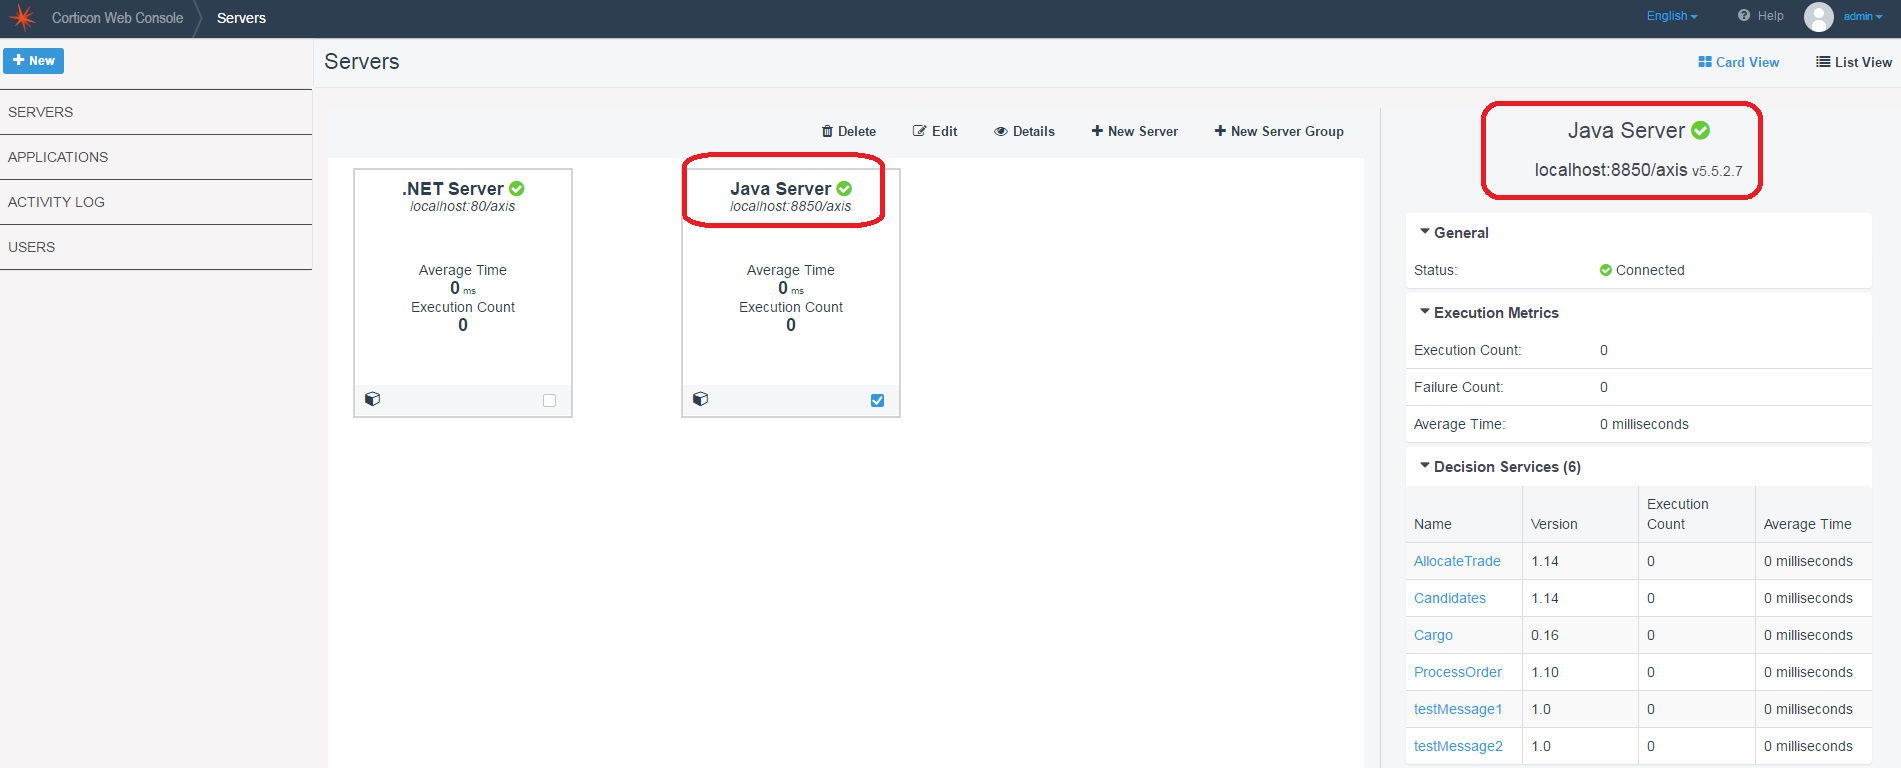The image size is (1901, 768).
Task: Click the Delete trash toolbar action
Action: click(x=848, y=131)
